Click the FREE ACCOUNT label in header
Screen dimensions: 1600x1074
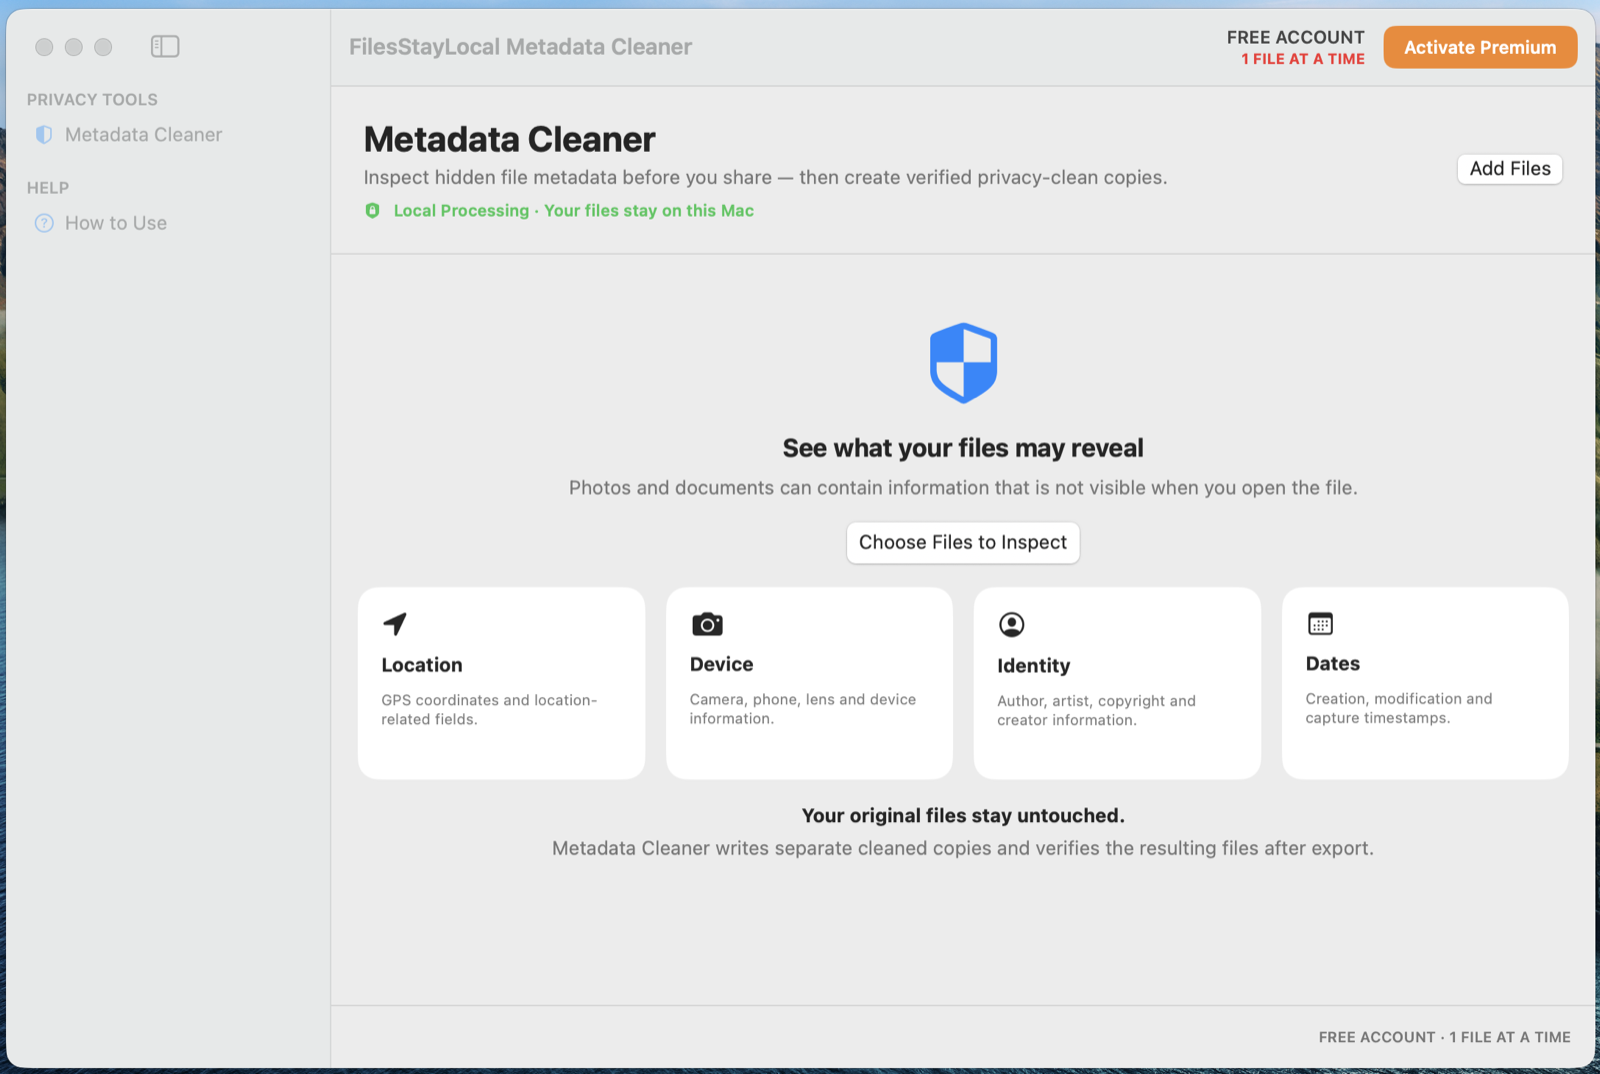(x=1296, y=37)
